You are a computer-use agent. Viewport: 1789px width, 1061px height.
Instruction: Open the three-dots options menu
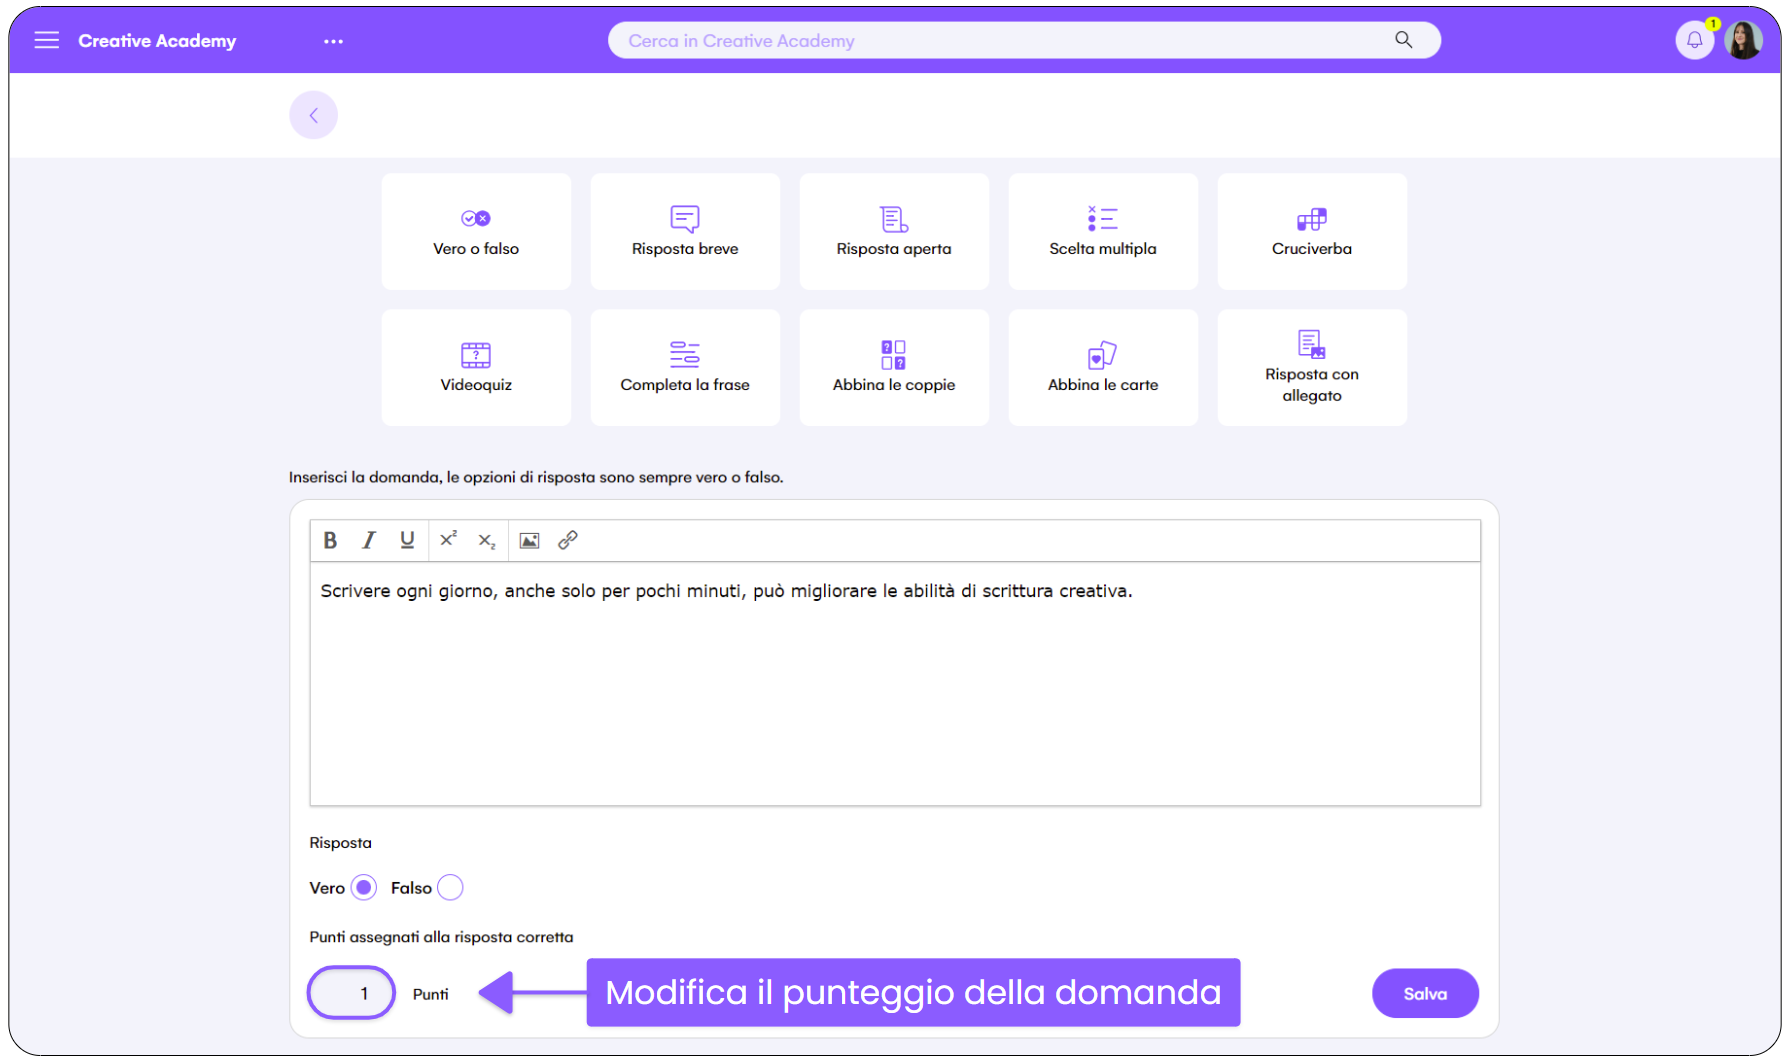pos(333,41)
